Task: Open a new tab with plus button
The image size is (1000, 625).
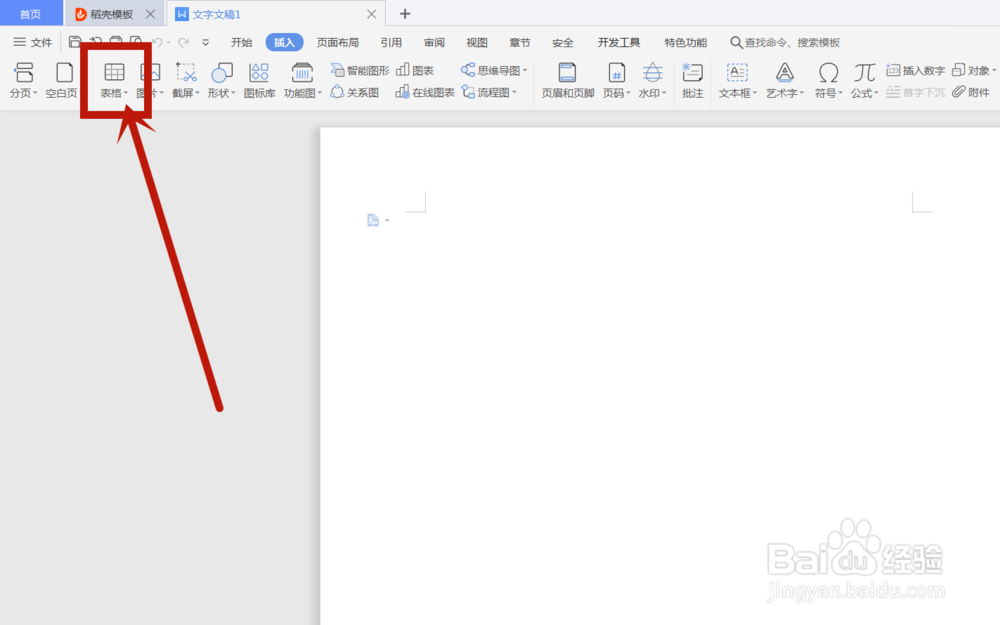Action: point(405,13)
